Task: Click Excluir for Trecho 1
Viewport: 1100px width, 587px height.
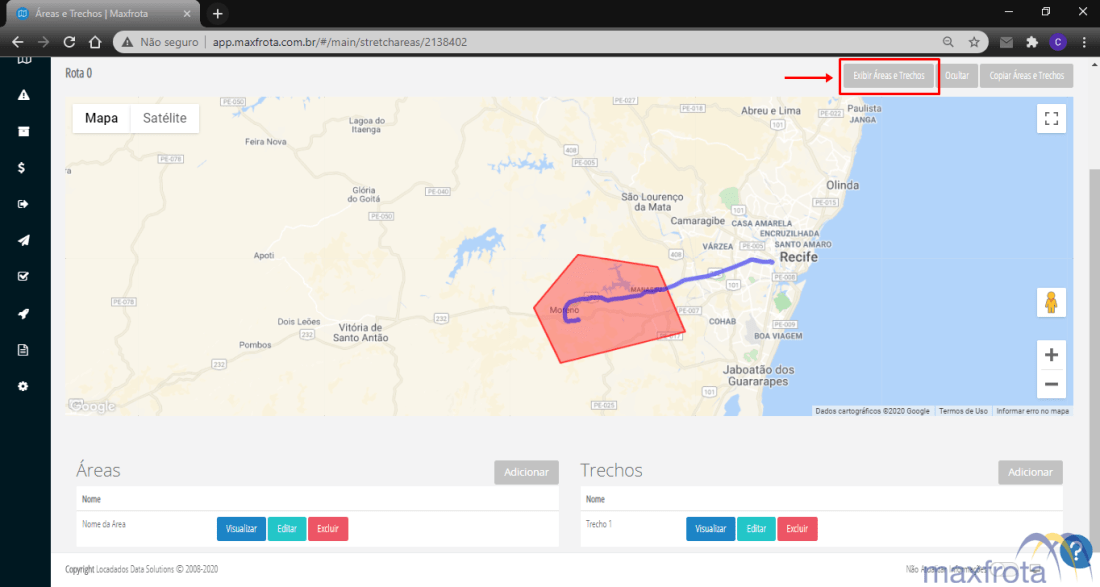Action: click(797, 529)
